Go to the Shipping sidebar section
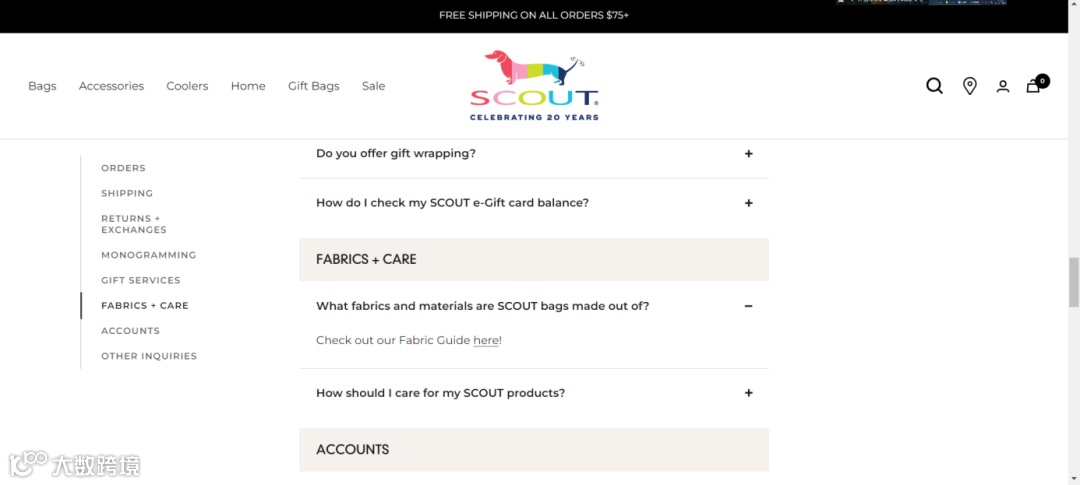This screenshot has width=1080, height=485. tap(127, 193)
